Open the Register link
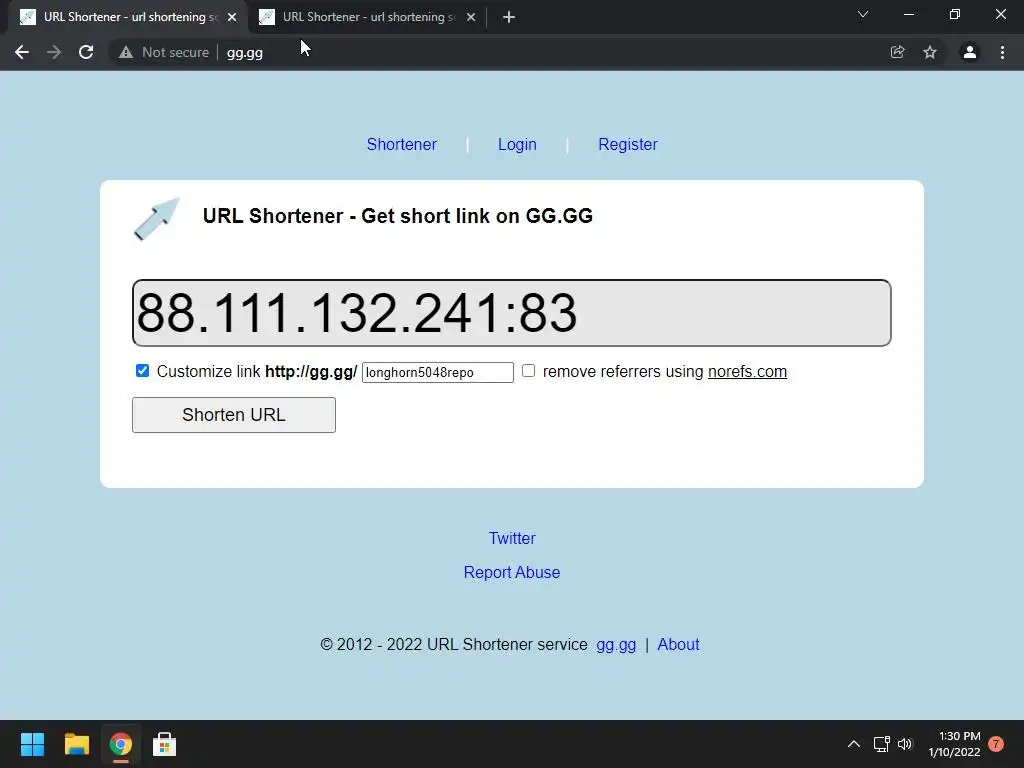 pos(628,144)
